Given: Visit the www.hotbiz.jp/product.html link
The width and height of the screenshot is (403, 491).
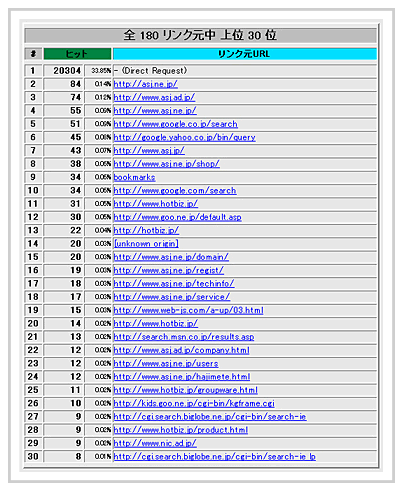Looking at the screenshot, I should coord(181,430).
